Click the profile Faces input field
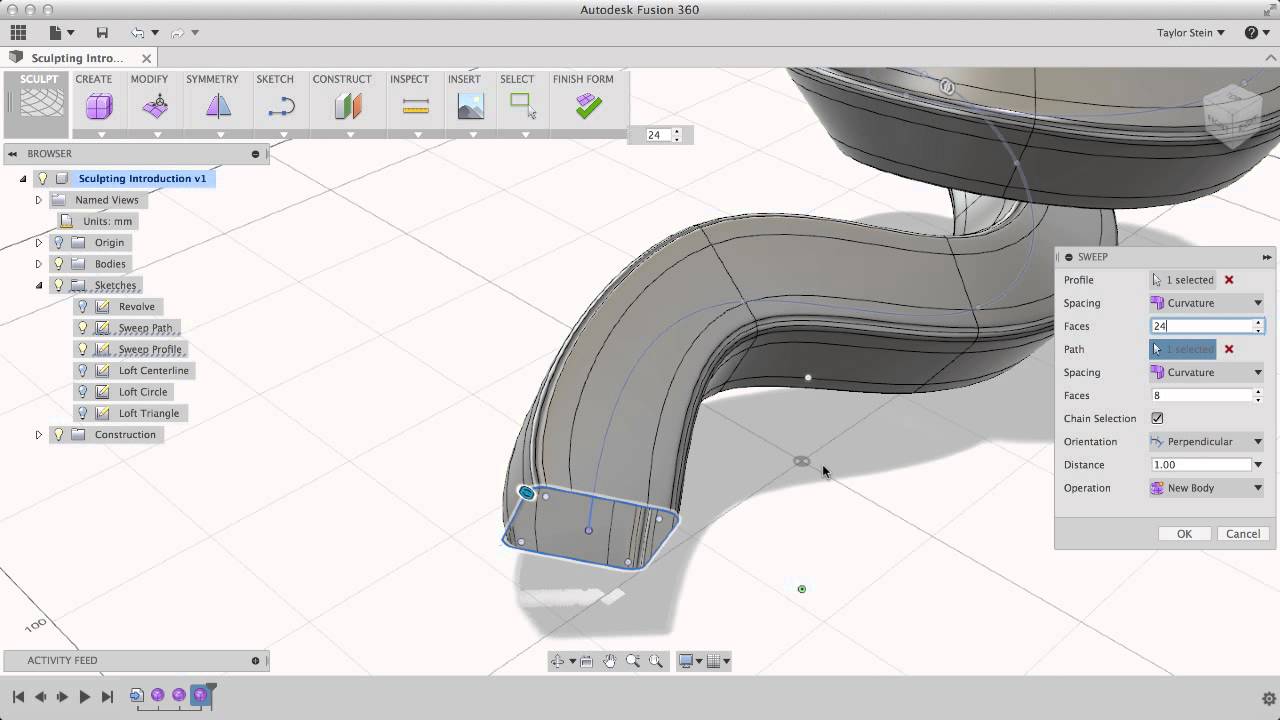1280x720 pixels. coord(1201,326)
